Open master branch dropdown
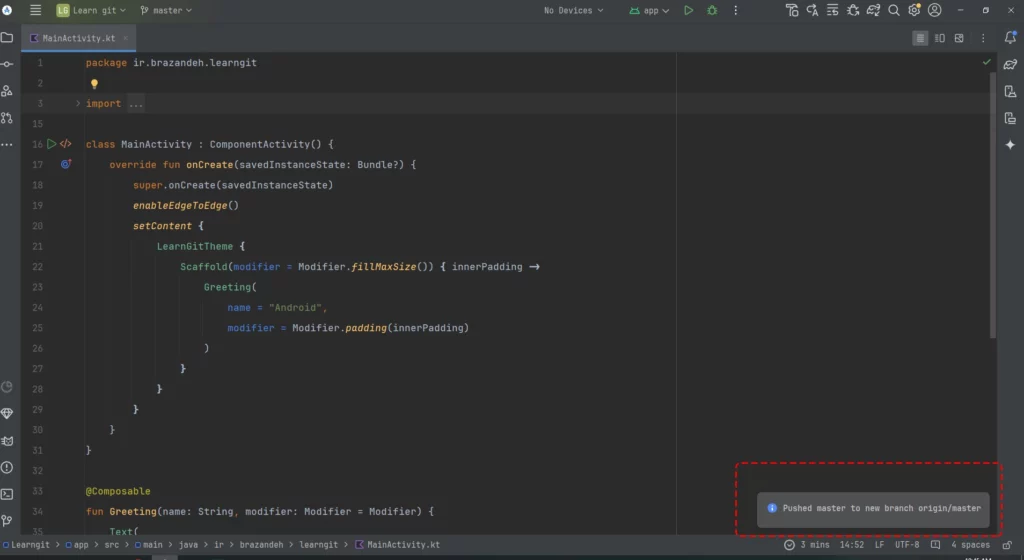Viewport: 1024px width, 560px height. point(166,10)
